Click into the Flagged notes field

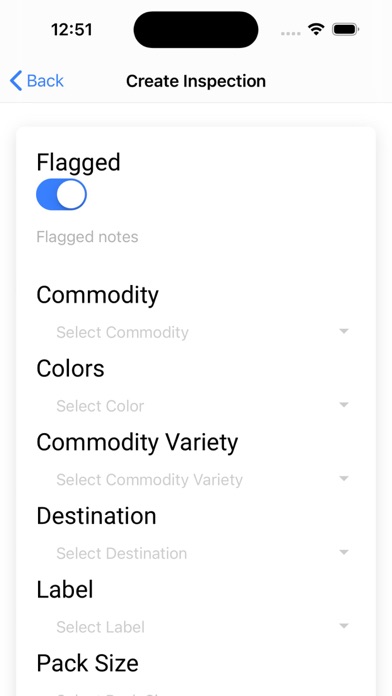click(x=196, y=237)
